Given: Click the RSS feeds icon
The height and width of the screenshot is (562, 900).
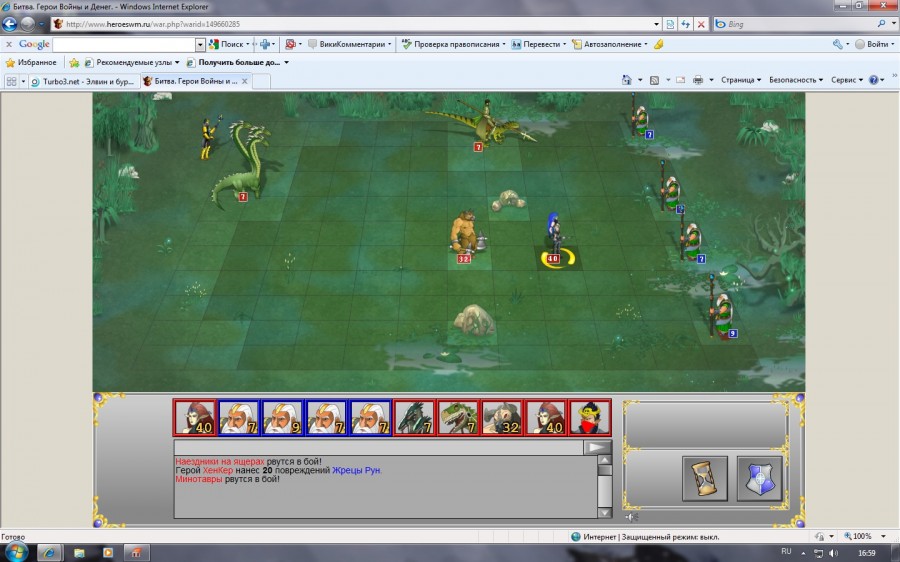Looking at the screenshot, I should point(654,80).
